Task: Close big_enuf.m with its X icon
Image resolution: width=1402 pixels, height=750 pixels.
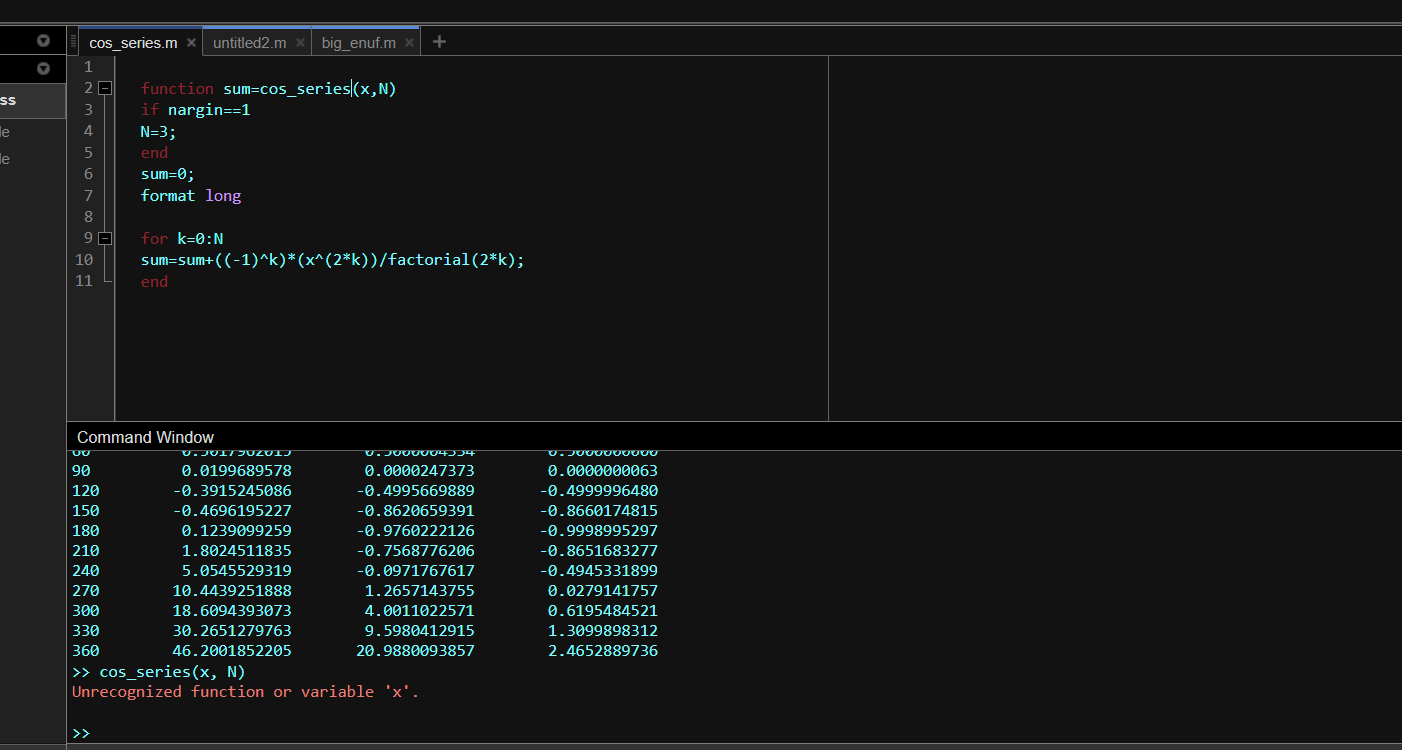Action: [x=409, y=43]
